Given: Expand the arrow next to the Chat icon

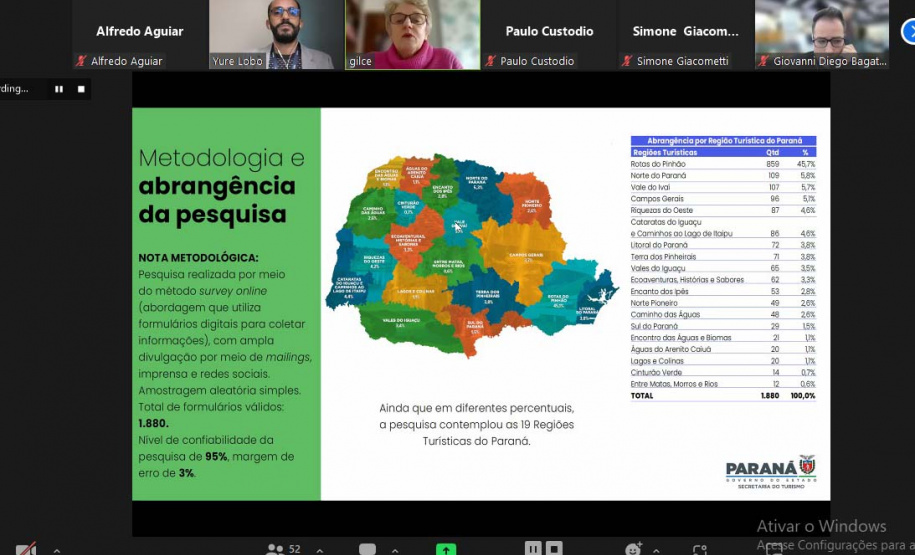Looking at the screenshot, I should tap(395, 550).
